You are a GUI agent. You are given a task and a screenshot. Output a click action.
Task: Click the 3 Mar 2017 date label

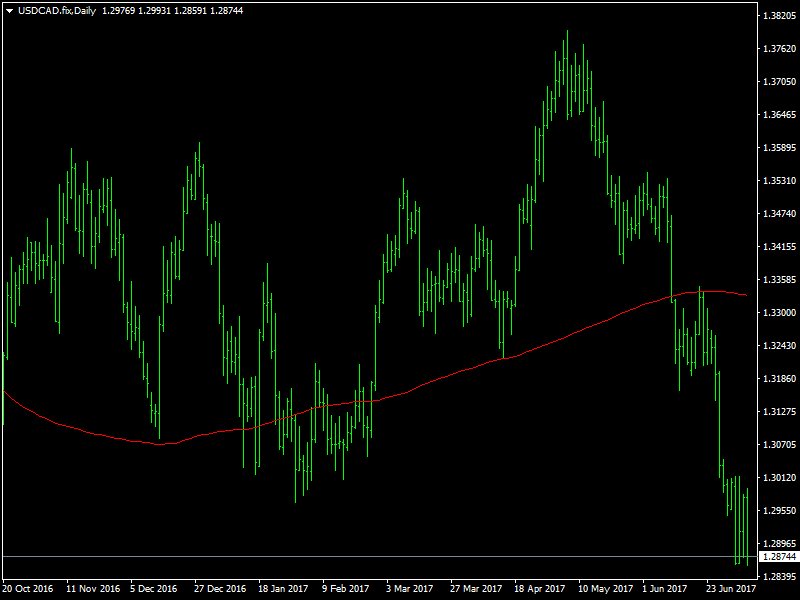411,588
